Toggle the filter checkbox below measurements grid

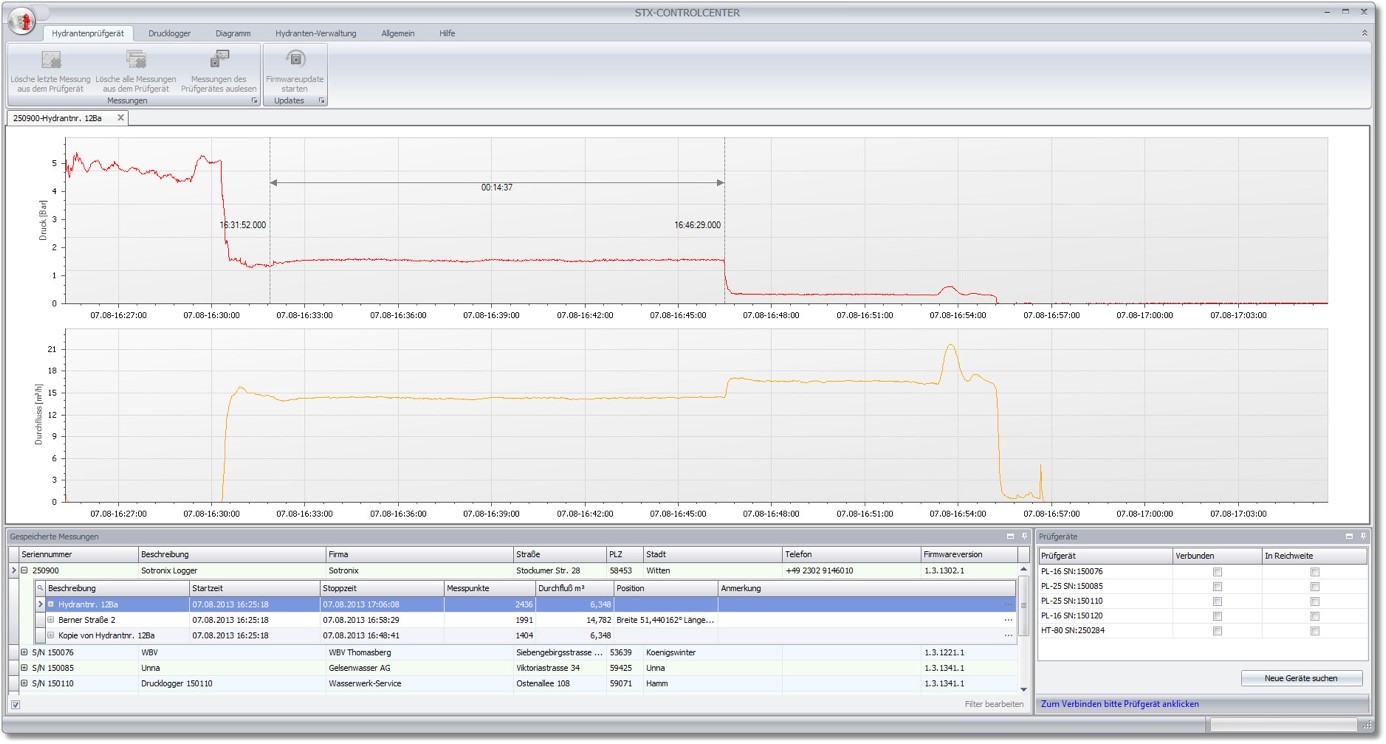point(15,704)
